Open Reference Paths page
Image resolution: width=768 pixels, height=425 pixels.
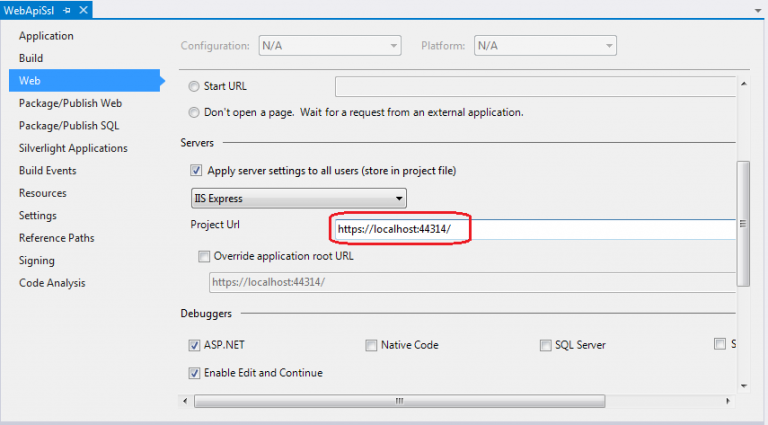pos(56,238)
